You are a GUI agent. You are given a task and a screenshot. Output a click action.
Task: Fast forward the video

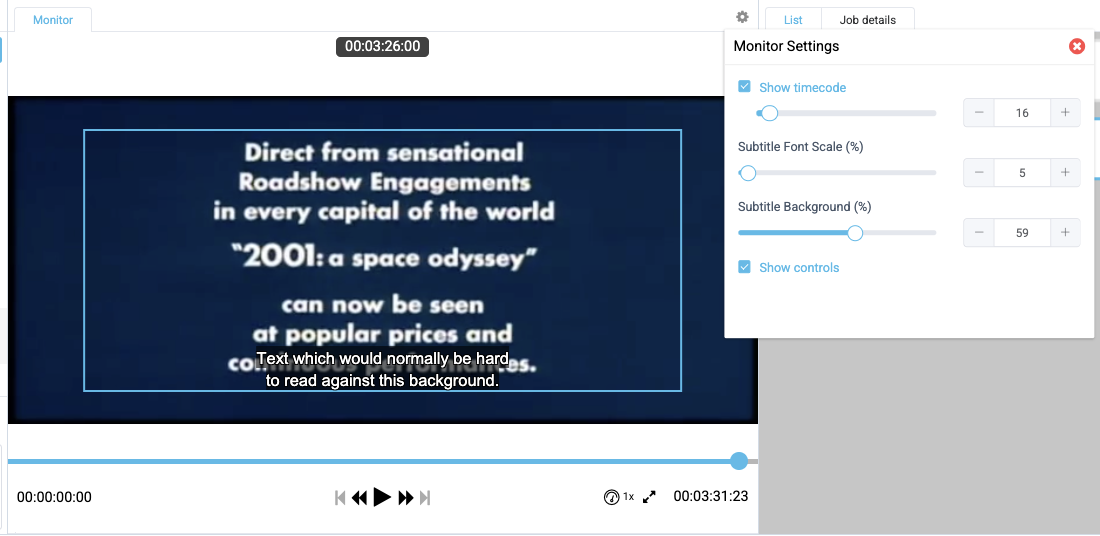point(405,497)
